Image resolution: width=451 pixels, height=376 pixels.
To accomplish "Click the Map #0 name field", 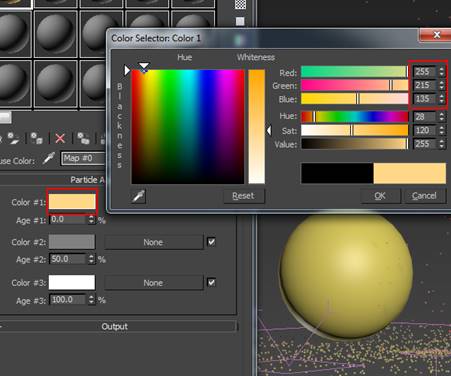I will point(83,158).
